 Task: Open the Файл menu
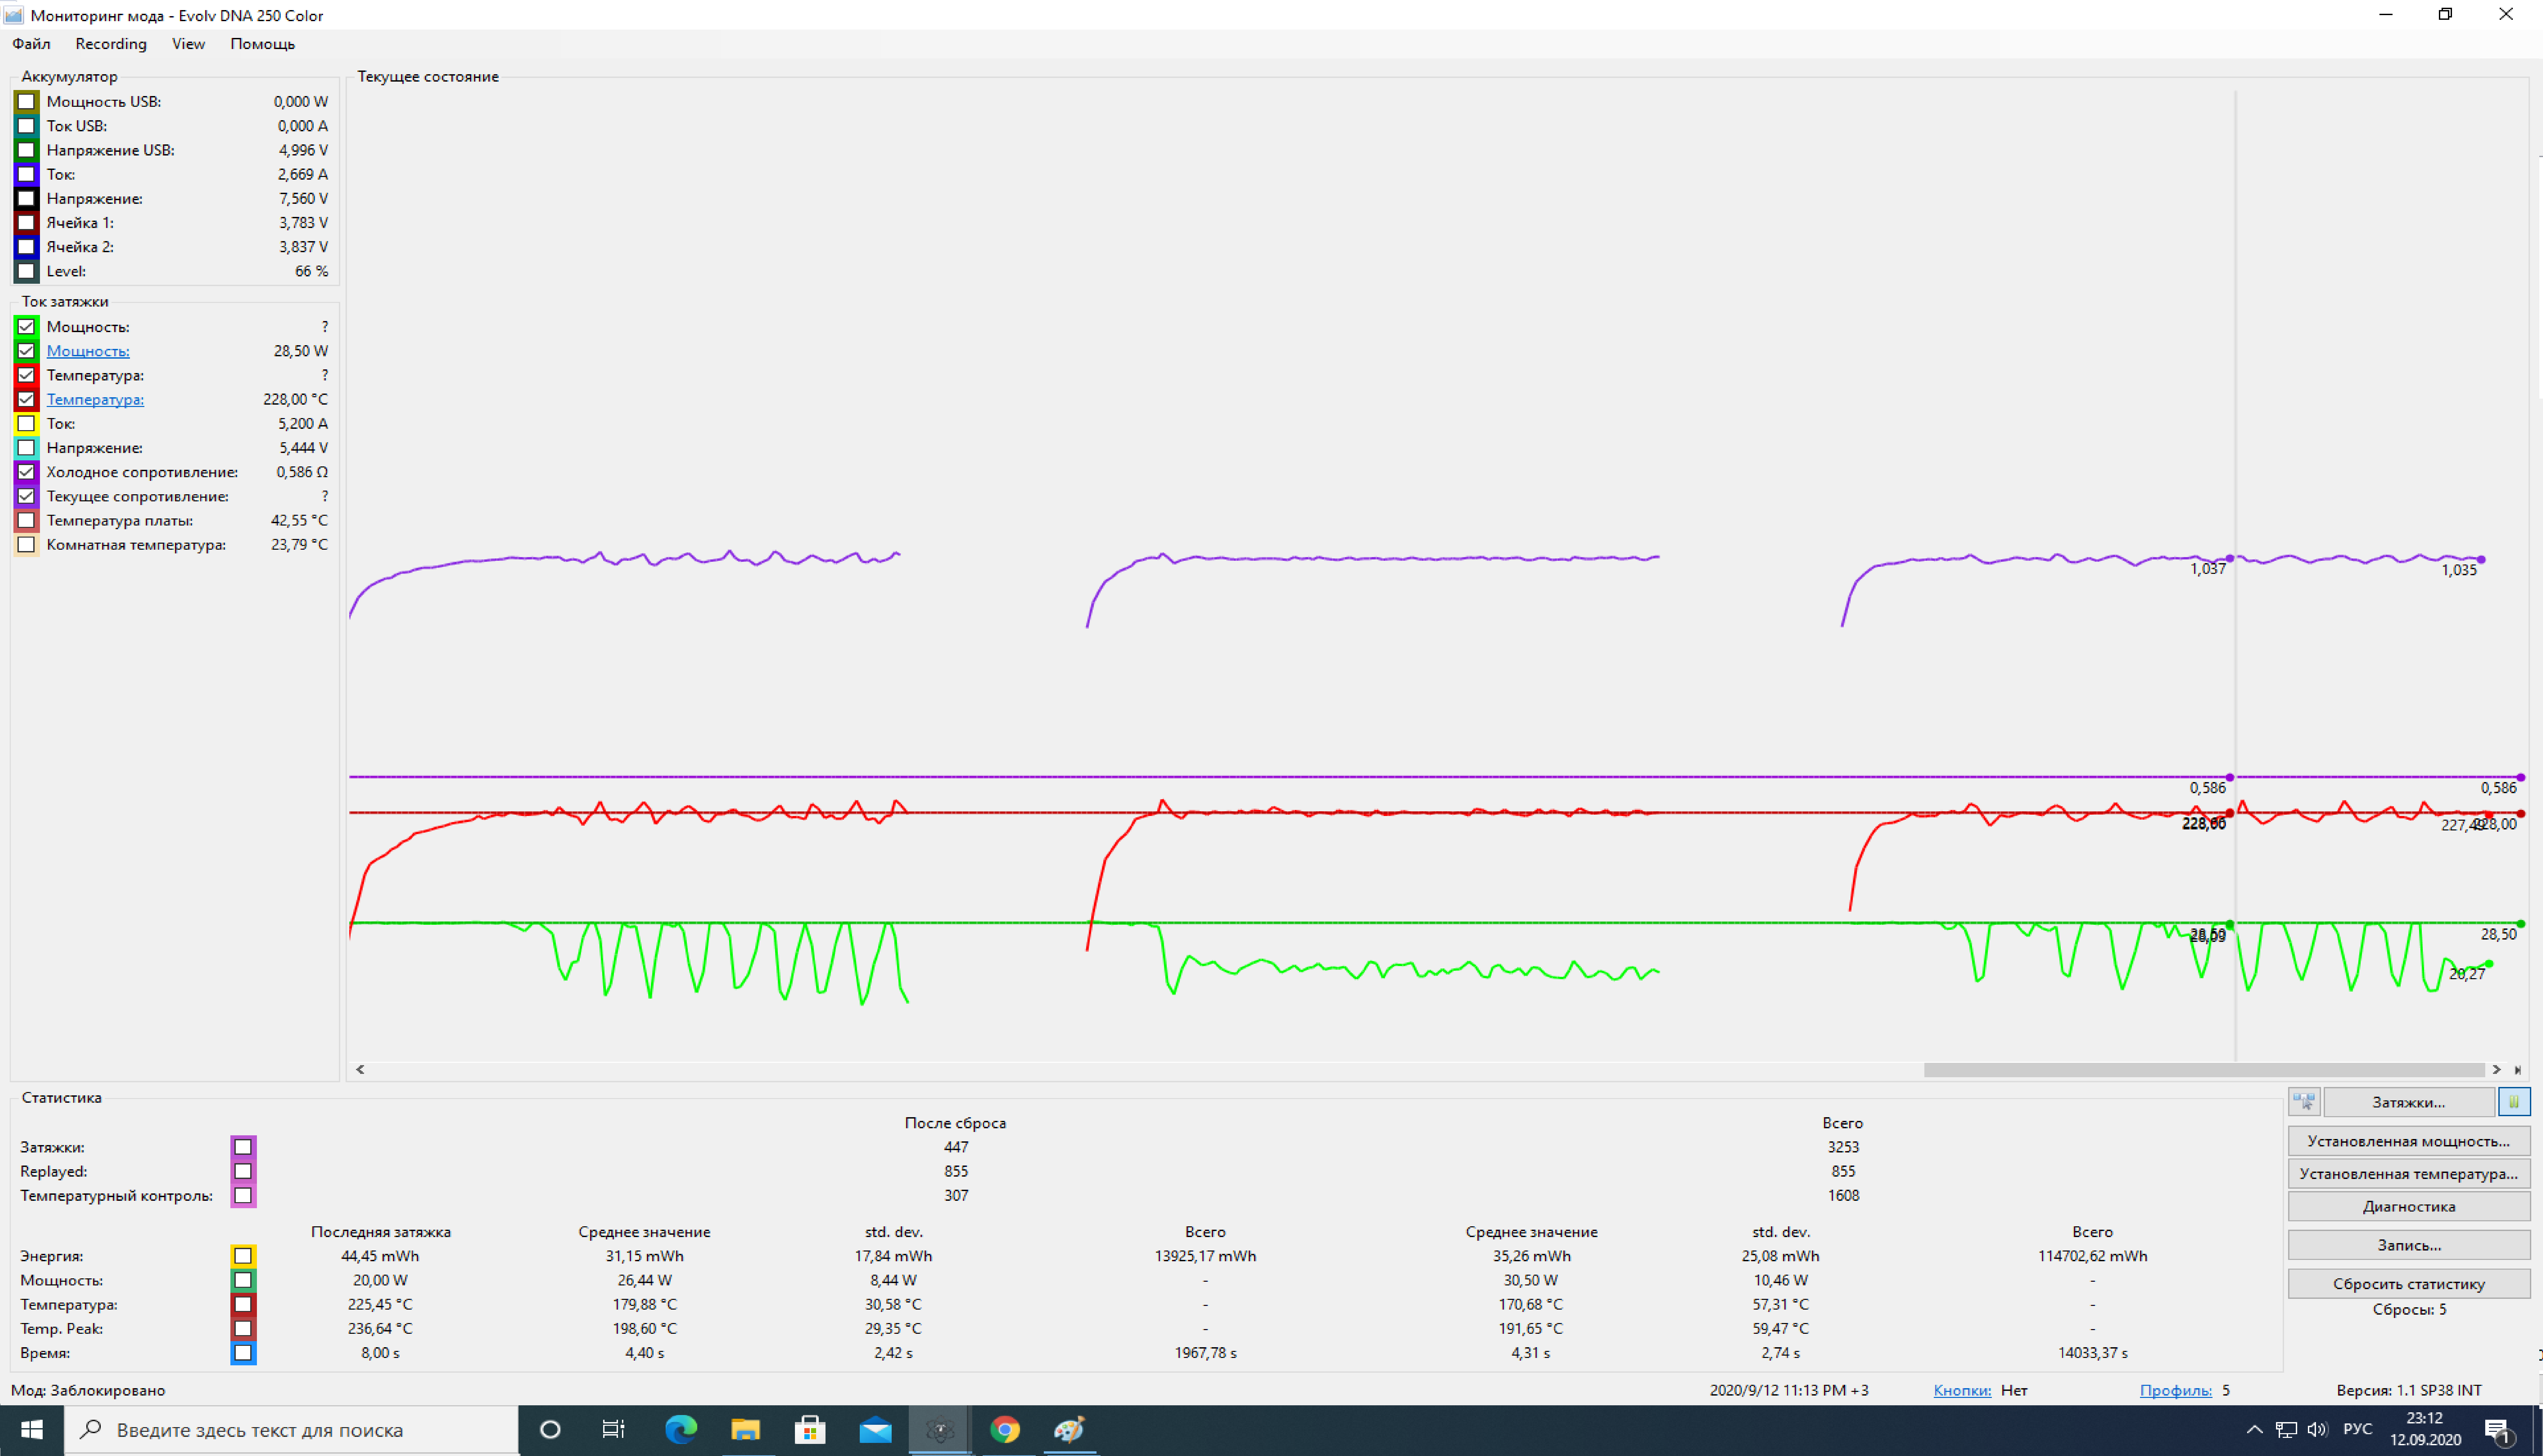[31, 44]
